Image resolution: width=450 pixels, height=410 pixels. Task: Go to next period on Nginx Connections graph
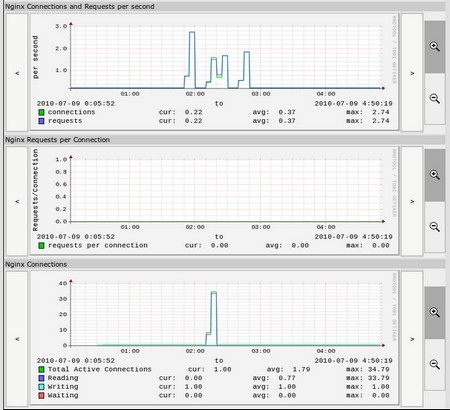click(412, 339)
